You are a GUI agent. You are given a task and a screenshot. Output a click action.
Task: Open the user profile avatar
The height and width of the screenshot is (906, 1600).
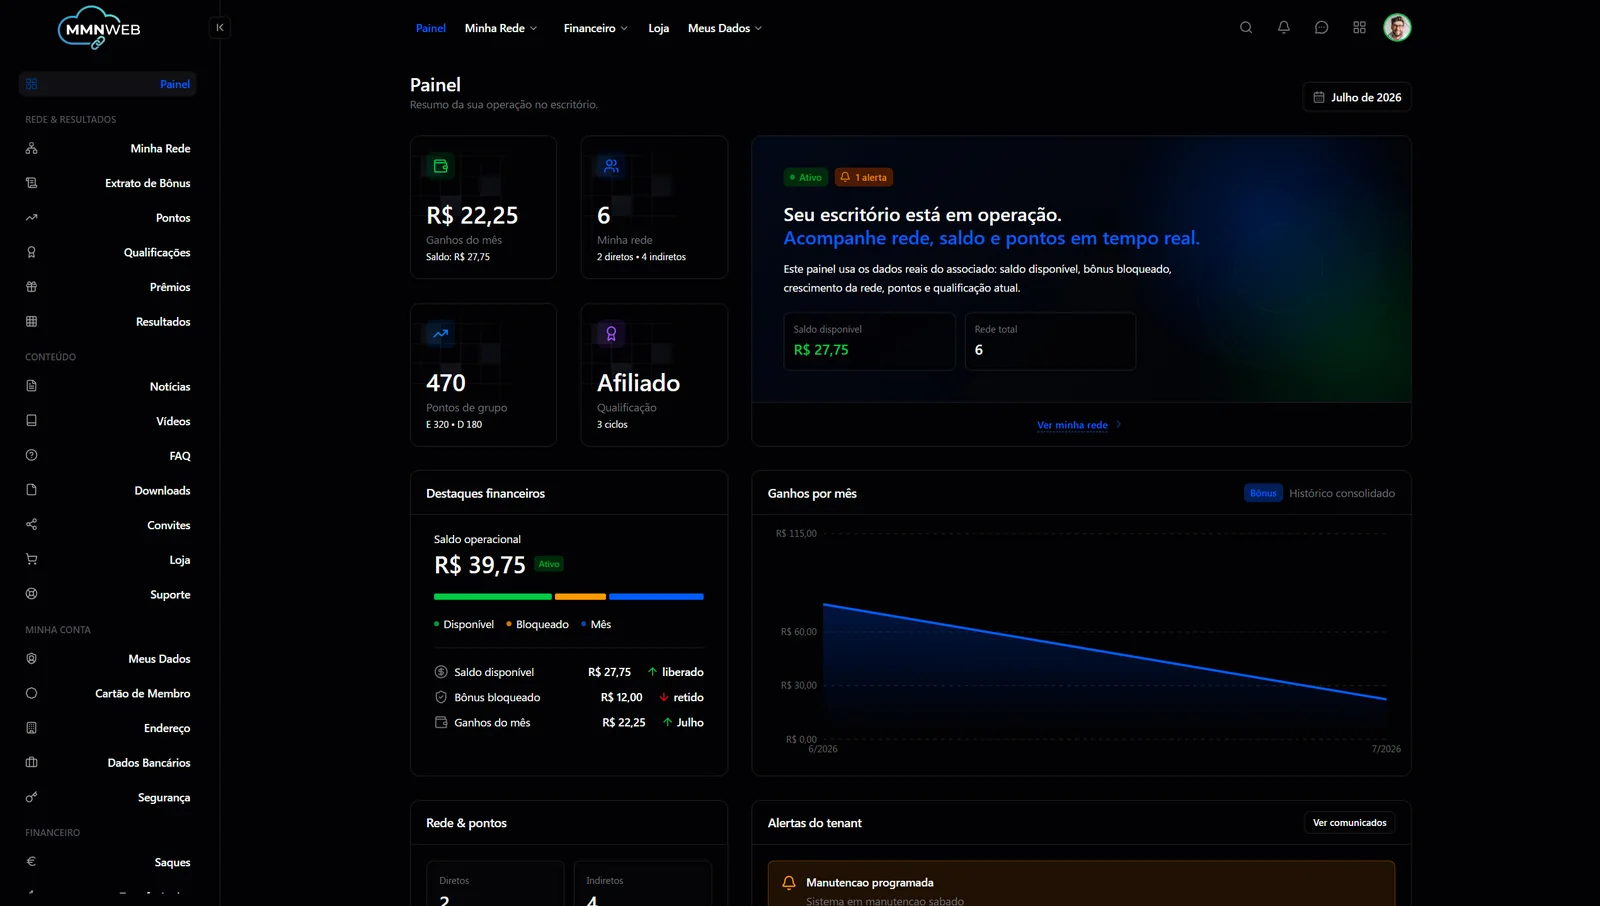(x=1397, y=28)
